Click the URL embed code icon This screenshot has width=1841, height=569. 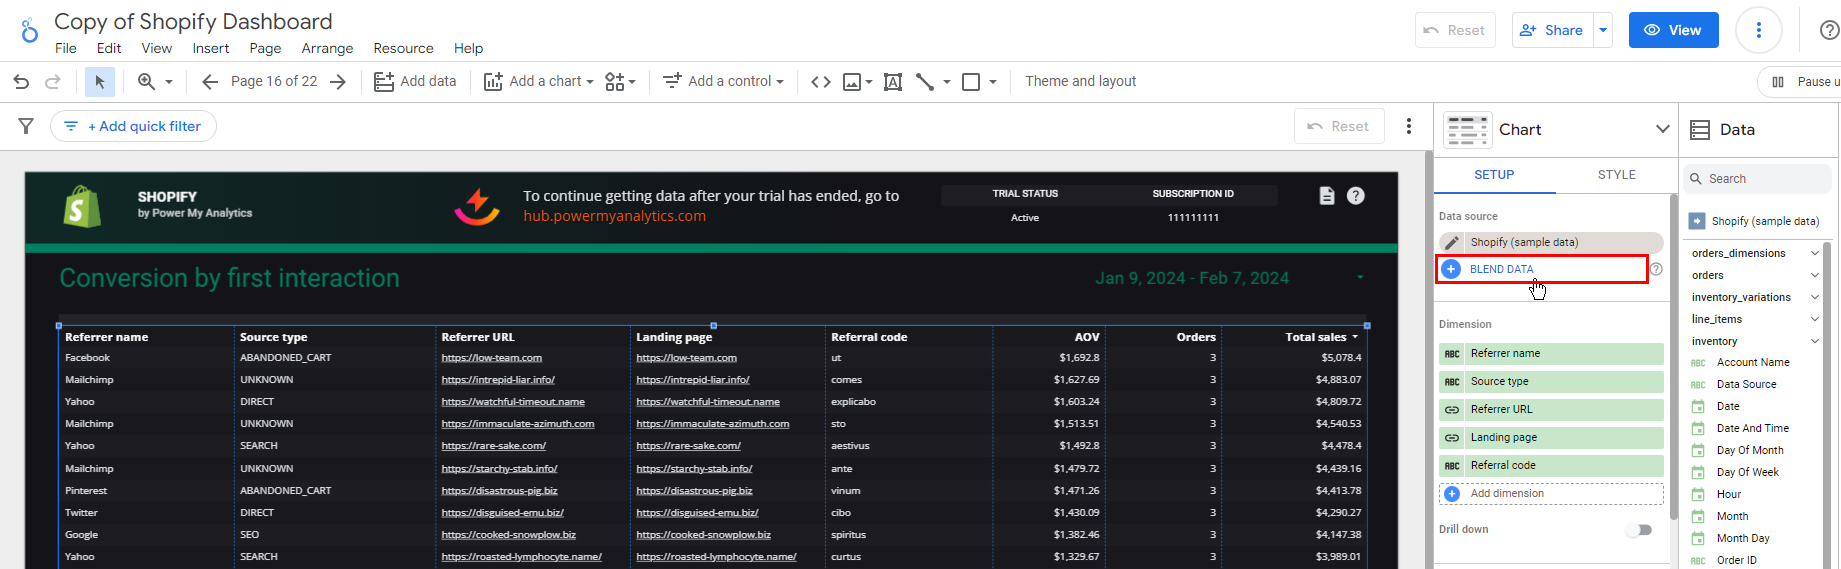pyautogui.click(x=820, y=82)
